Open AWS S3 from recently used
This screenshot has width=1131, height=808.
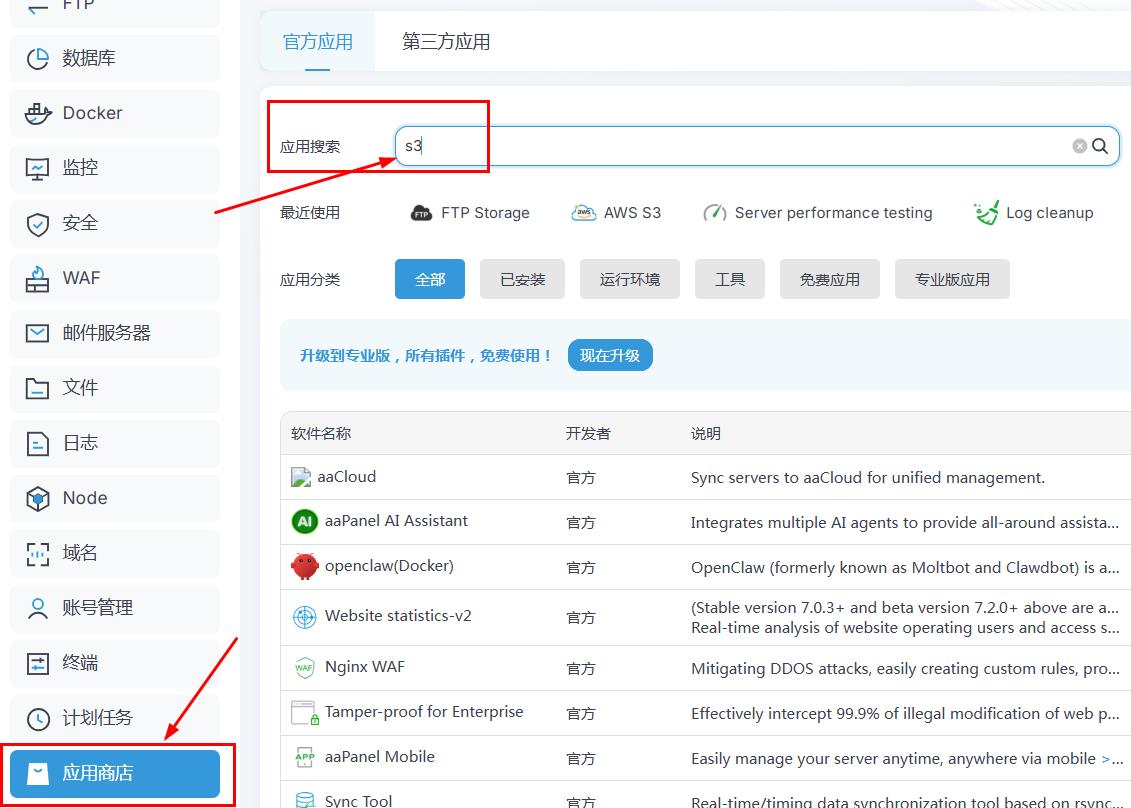tap(616, 213)
